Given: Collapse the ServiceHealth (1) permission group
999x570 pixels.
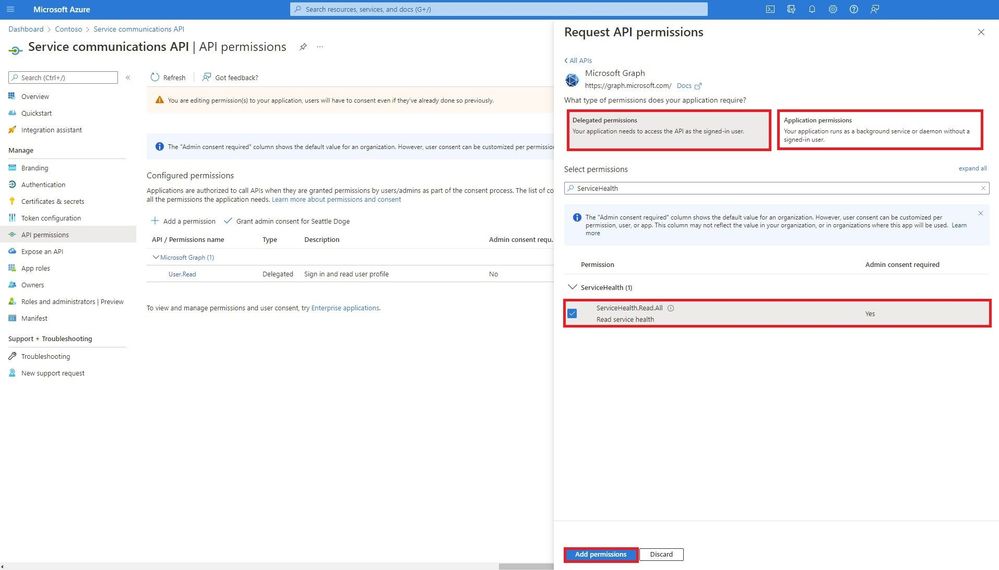Looking at the screenshot, I should [572, 287].
